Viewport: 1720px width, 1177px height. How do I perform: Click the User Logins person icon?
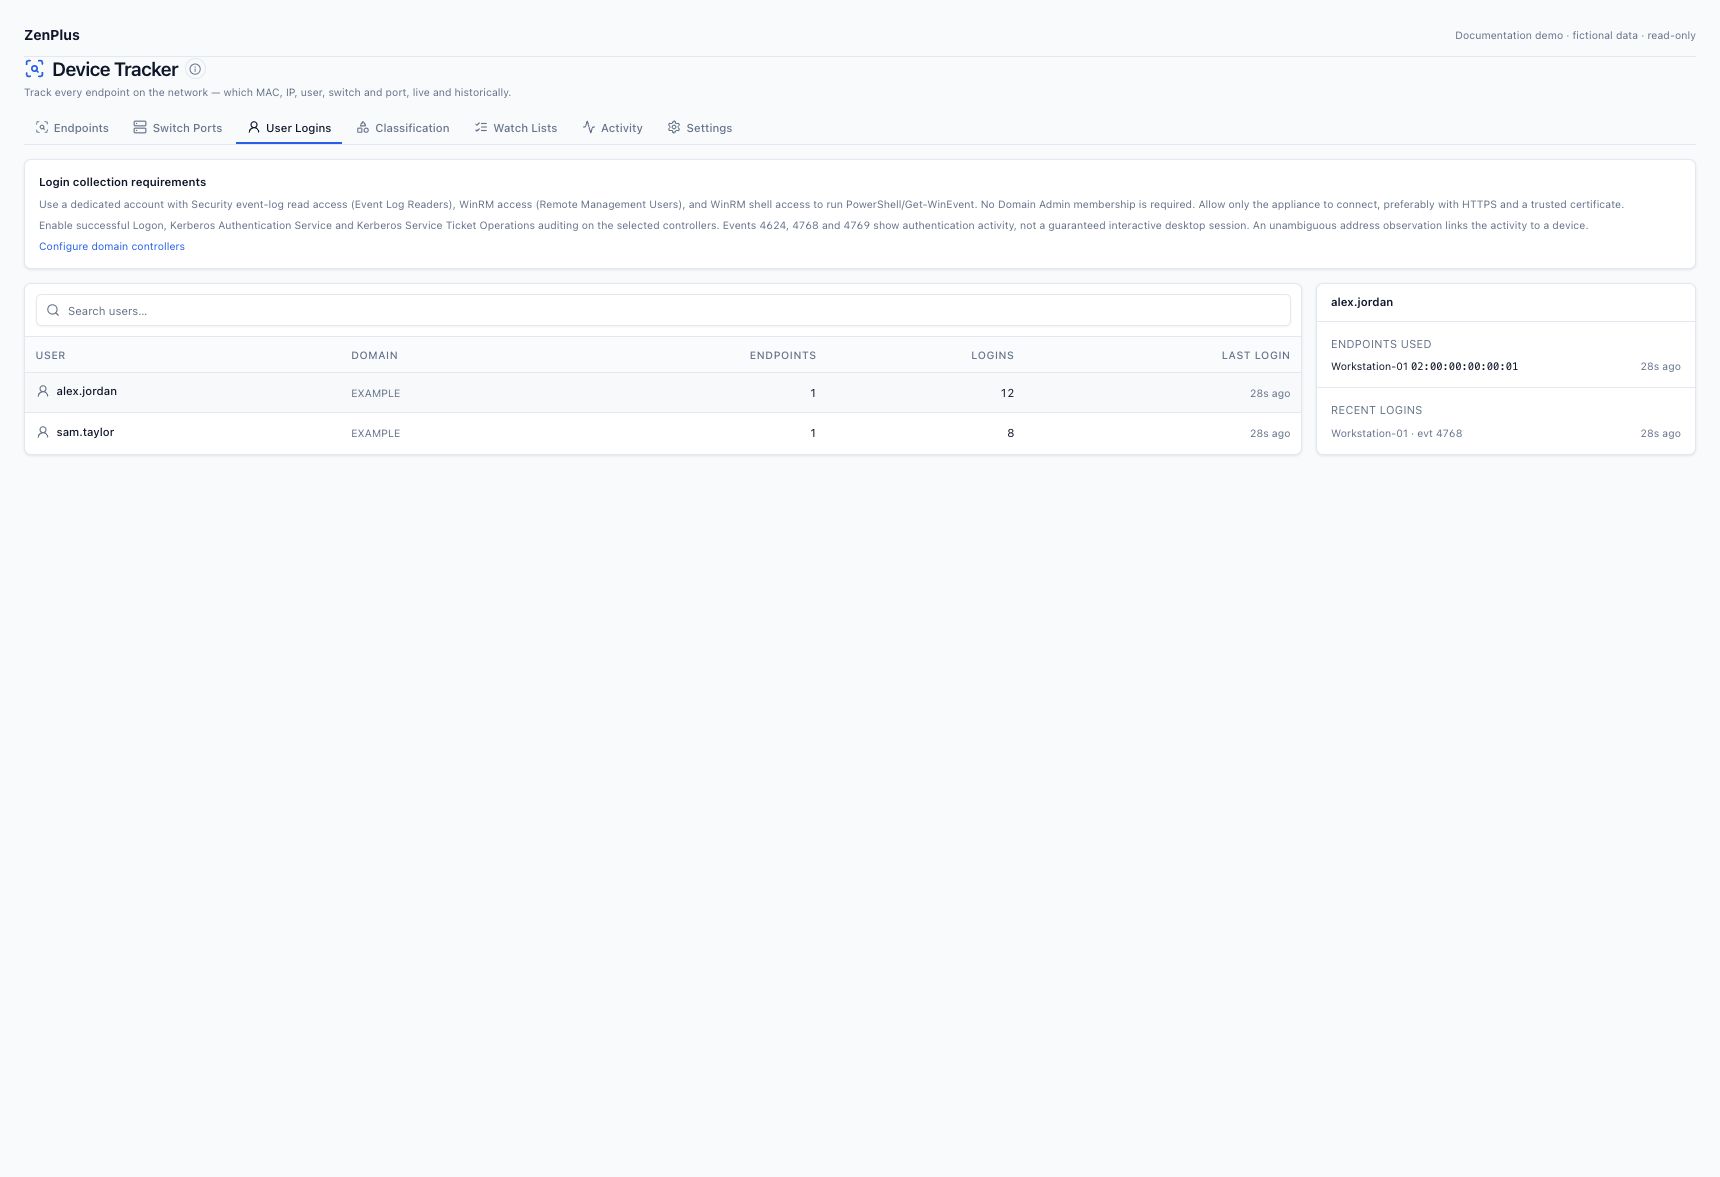(x=254, y=127)
